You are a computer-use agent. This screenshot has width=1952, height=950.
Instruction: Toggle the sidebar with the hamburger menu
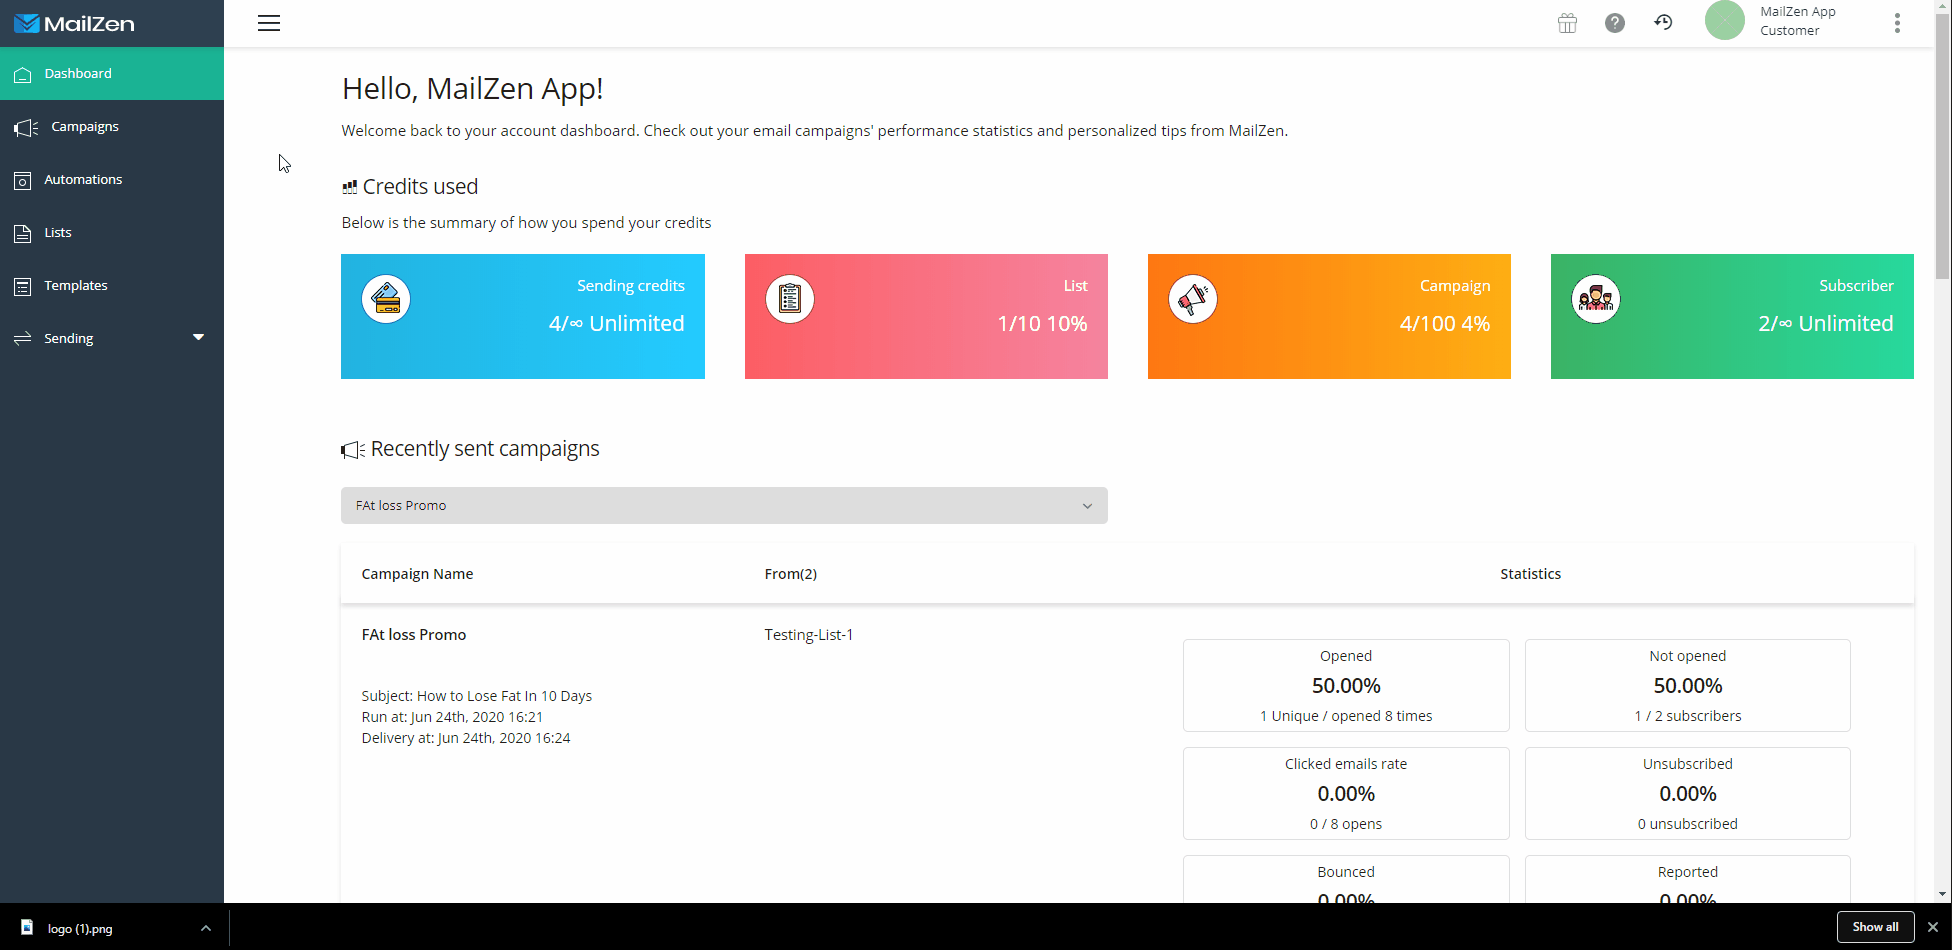coord(268,23)
